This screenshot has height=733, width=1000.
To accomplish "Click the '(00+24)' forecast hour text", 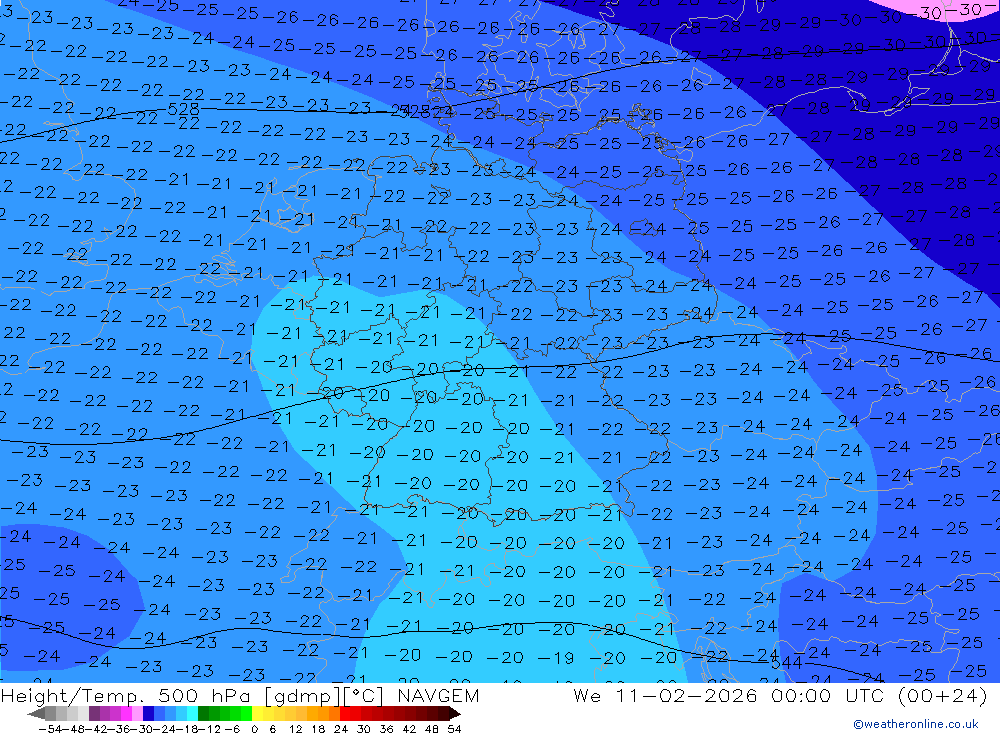I will point(943,695).
